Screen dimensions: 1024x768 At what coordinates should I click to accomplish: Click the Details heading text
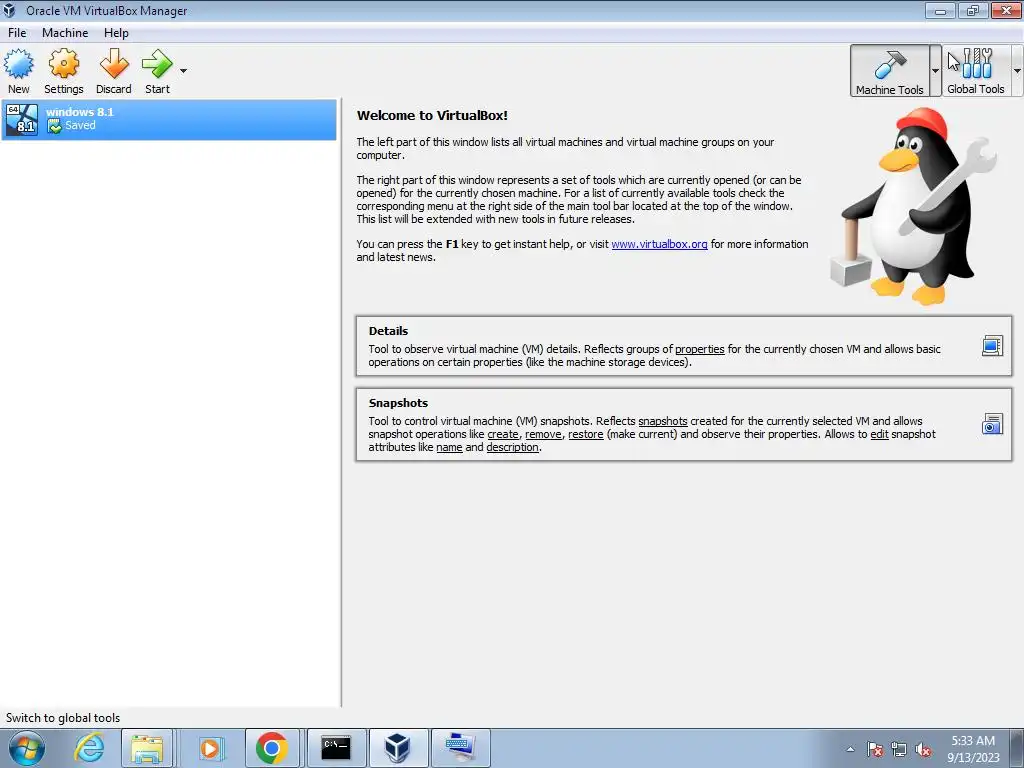(x=388, y=331)
